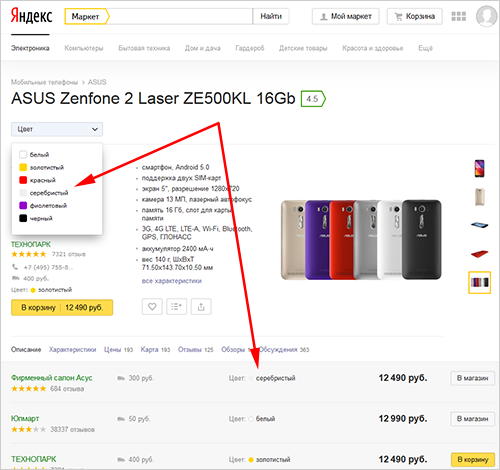Viewport: 500px width, 470px height.
Task: Select the белый color checkbox
Action: 23,155
